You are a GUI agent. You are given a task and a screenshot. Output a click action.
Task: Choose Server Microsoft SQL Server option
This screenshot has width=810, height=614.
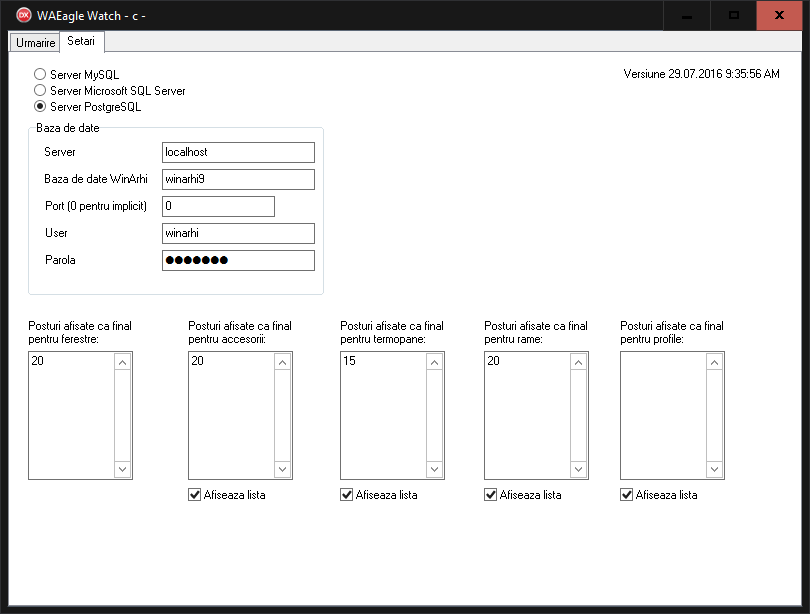(40, 90)
